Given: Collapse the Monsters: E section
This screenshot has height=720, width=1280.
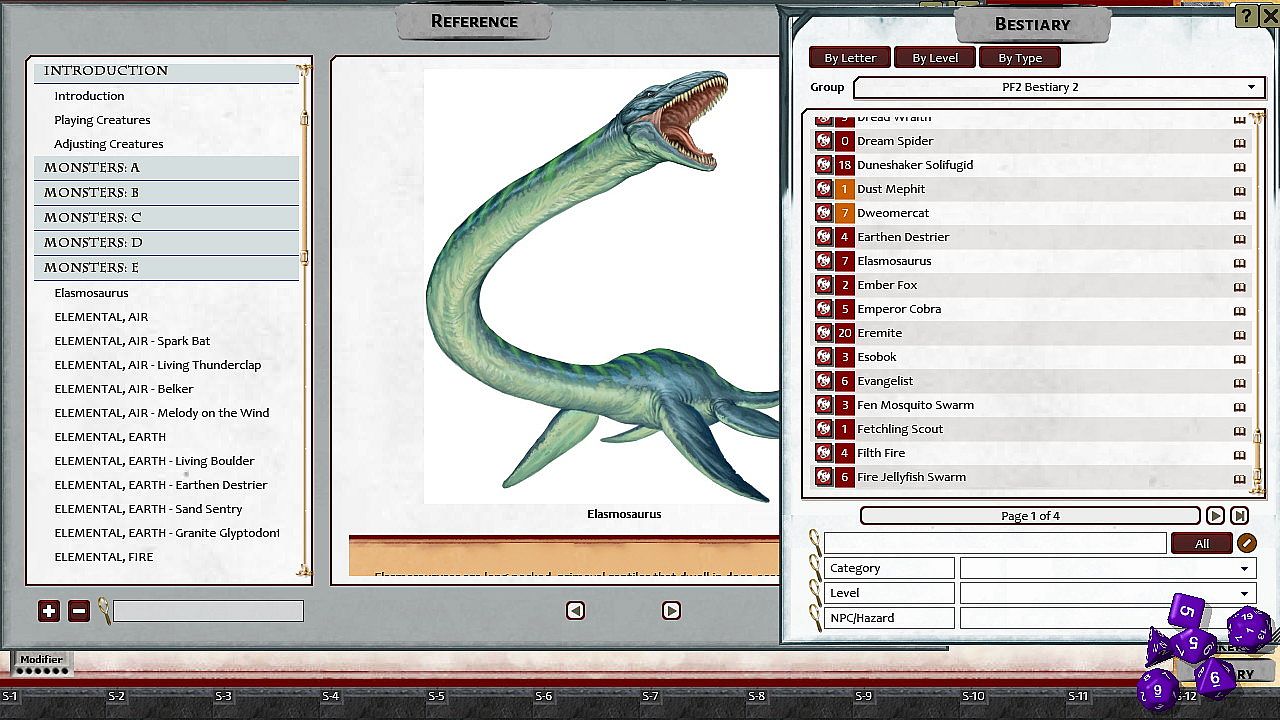Looking at the screenshot, I should [91, 268].
